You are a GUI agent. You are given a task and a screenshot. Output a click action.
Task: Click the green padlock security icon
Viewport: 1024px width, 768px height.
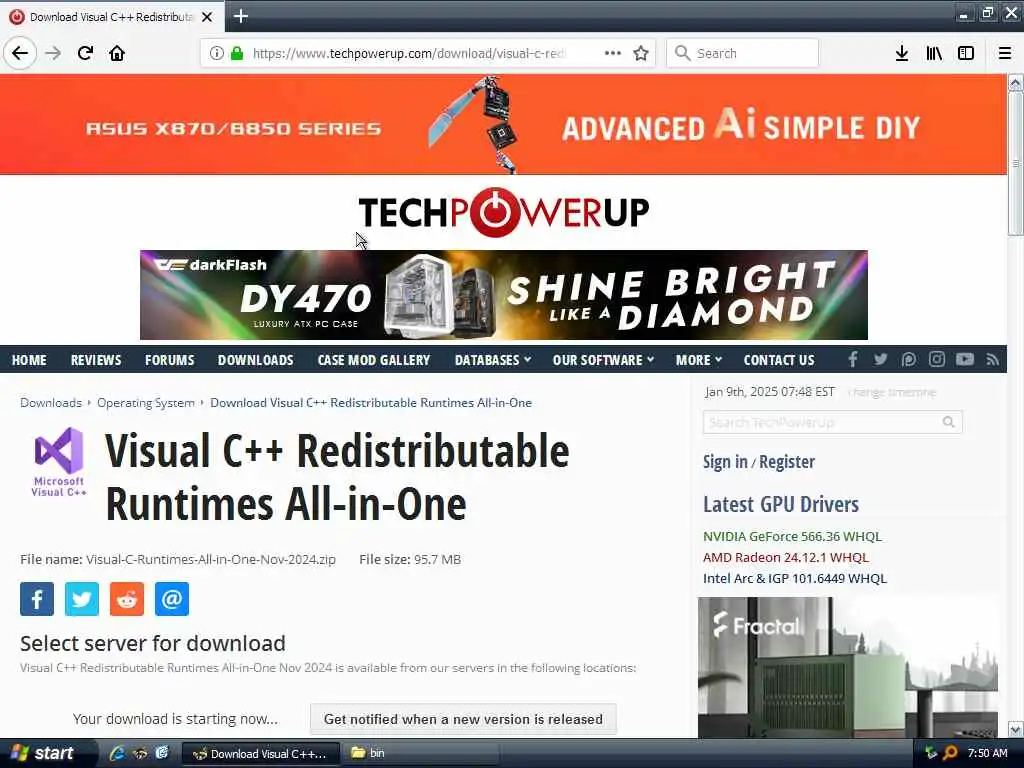[237, 53]
